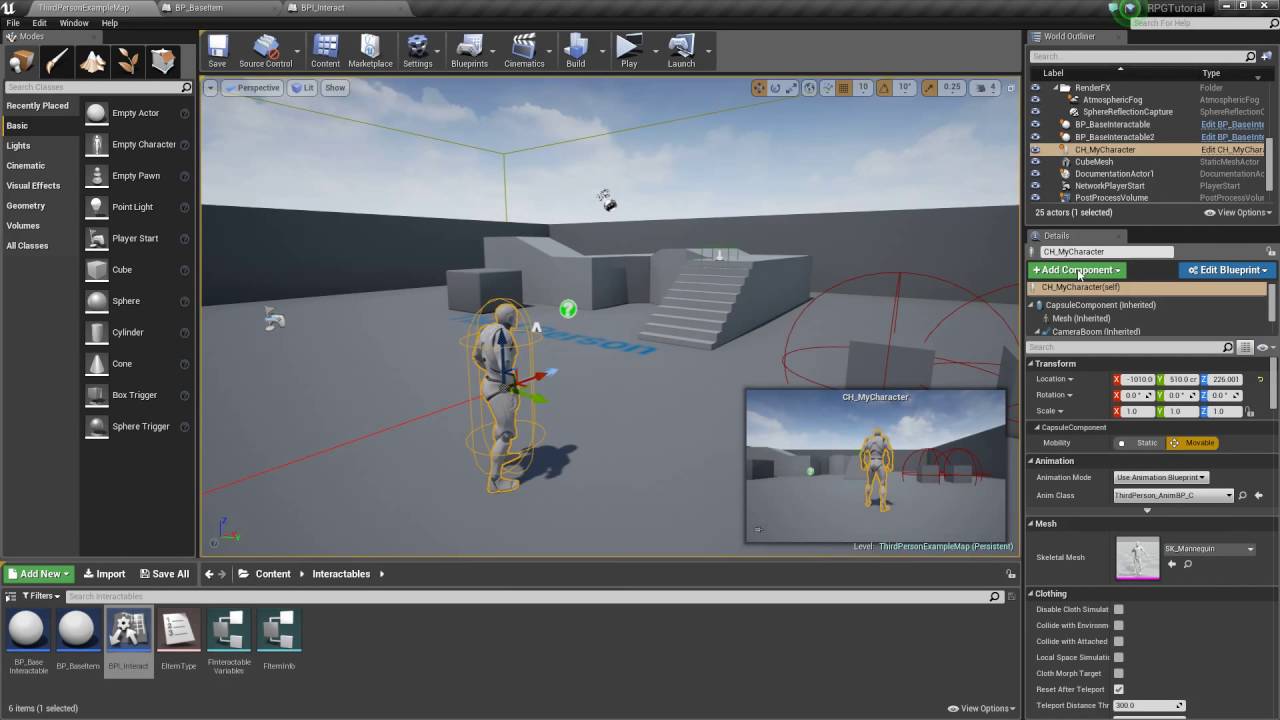Check Disable Cloth Simulation checkbox

pos(1118,609)
